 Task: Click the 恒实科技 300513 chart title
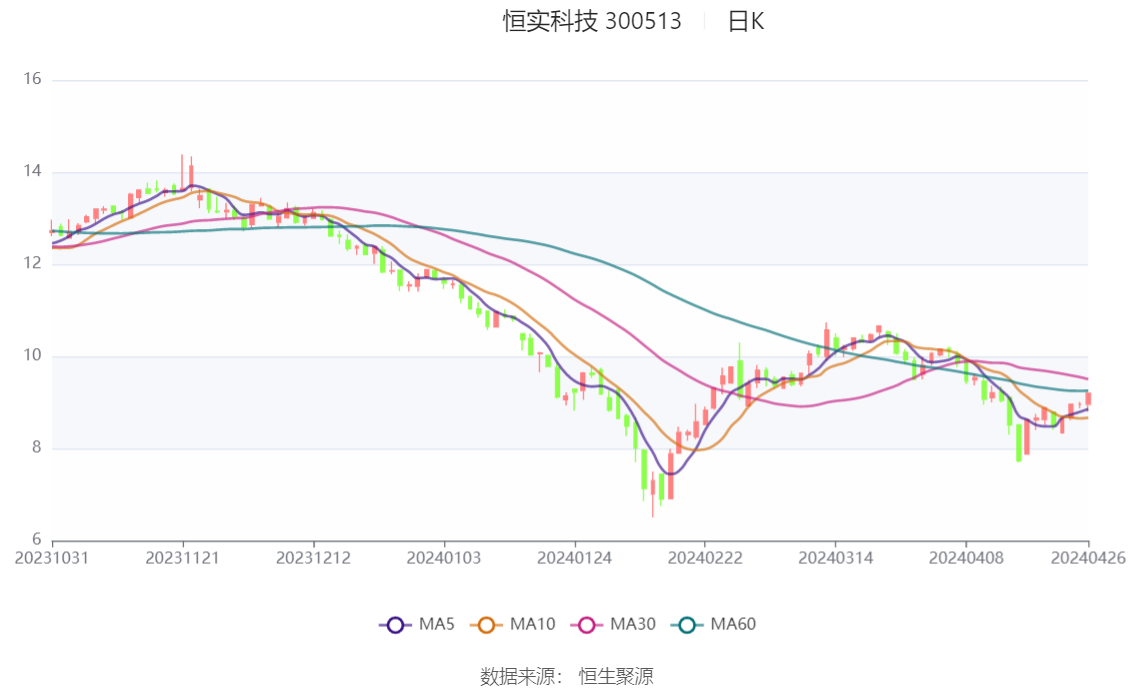pyautogui.click(x=592, y=22)
